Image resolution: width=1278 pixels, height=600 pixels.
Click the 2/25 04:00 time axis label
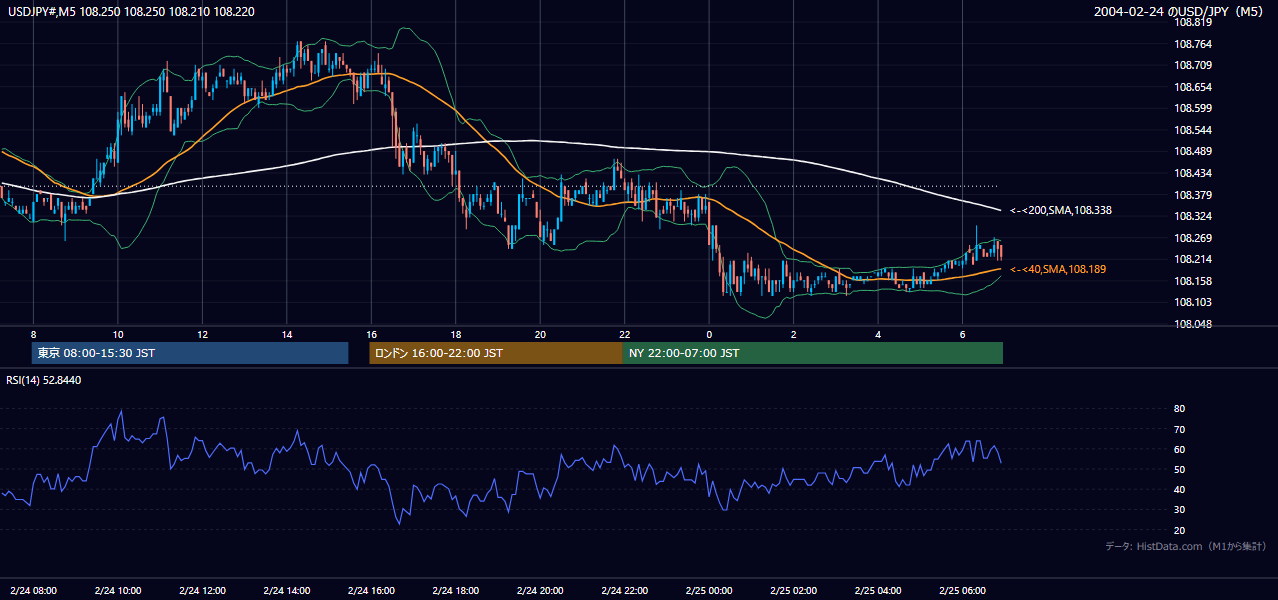[879, 591]
